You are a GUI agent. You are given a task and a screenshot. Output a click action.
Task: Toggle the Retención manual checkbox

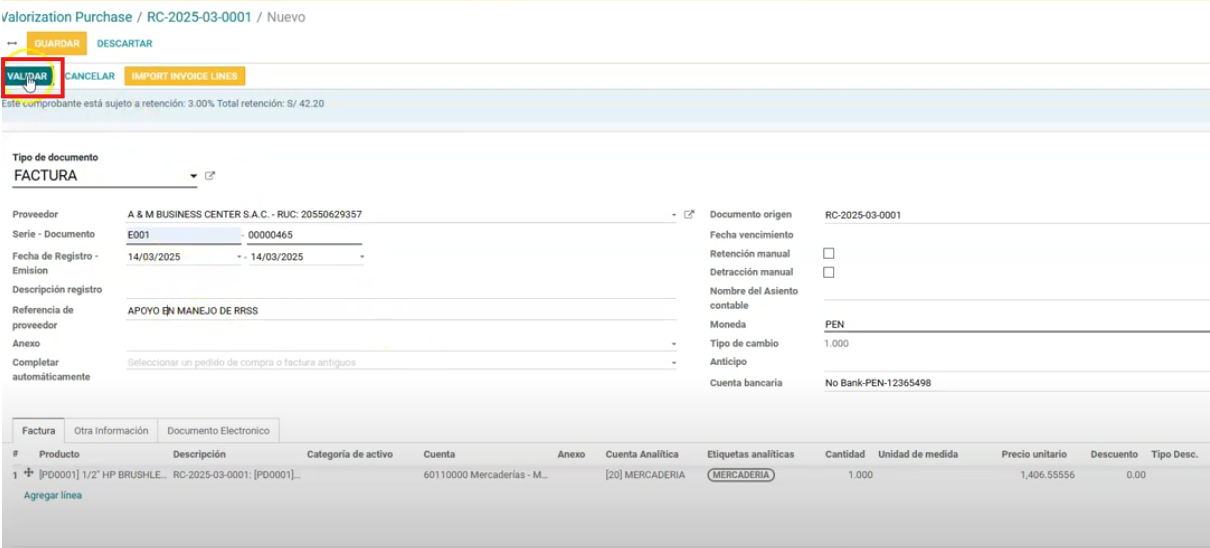[828, 254]
